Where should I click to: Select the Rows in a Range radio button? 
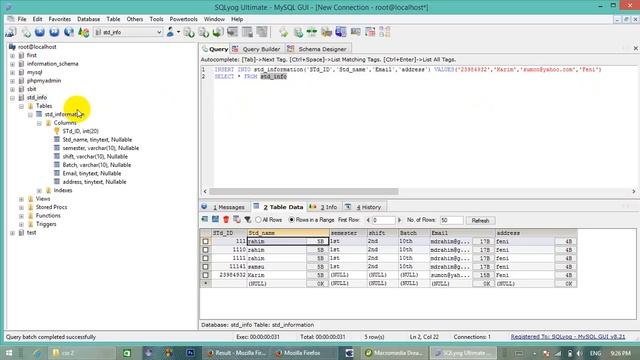click(291, 220)
